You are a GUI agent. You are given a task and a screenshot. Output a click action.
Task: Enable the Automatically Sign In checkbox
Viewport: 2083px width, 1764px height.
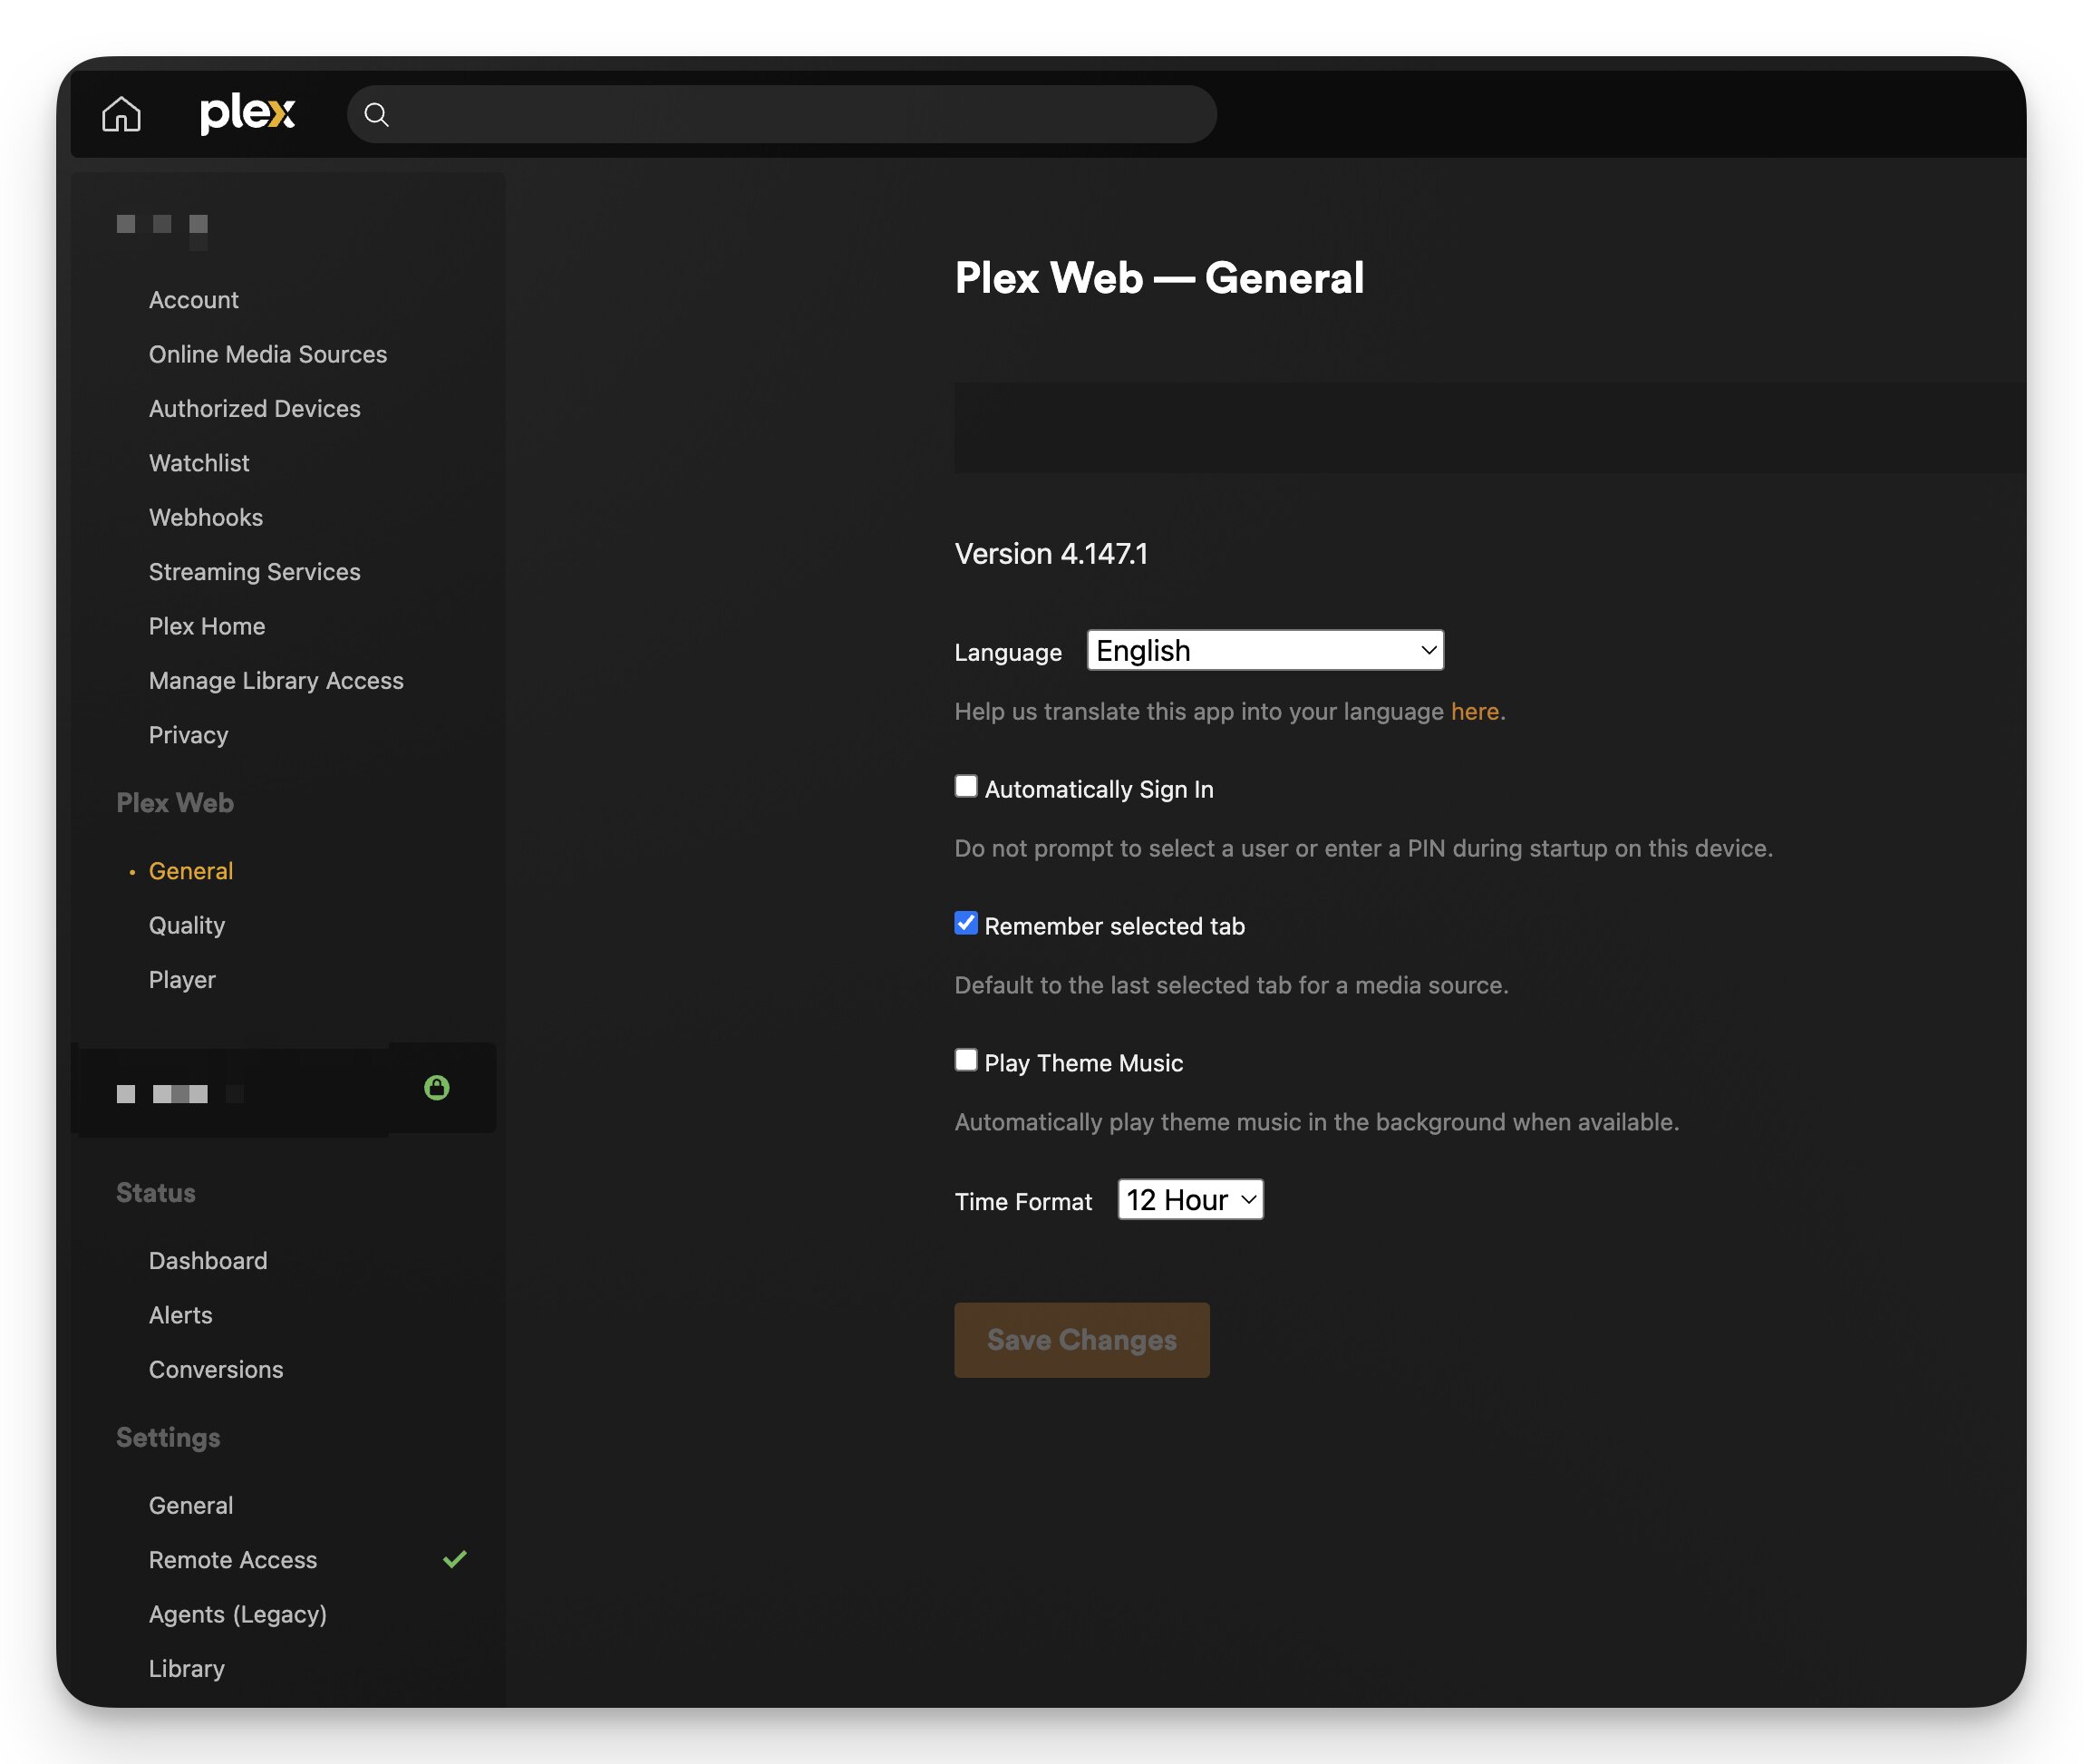coord(965,786)
